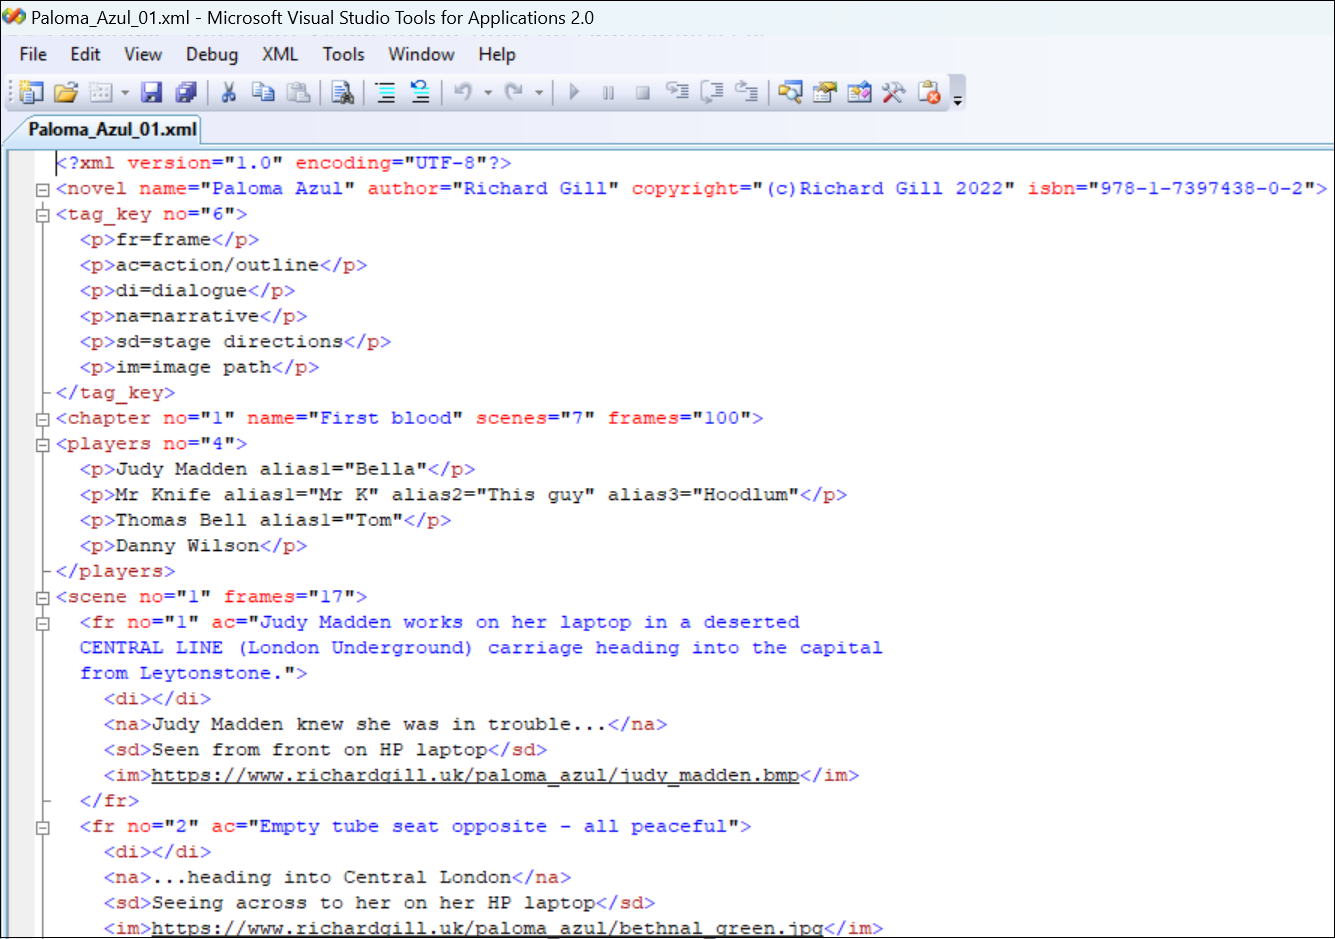Click the Copy icon in the toolbar
1335x939 pixels.
coord(263,92)
